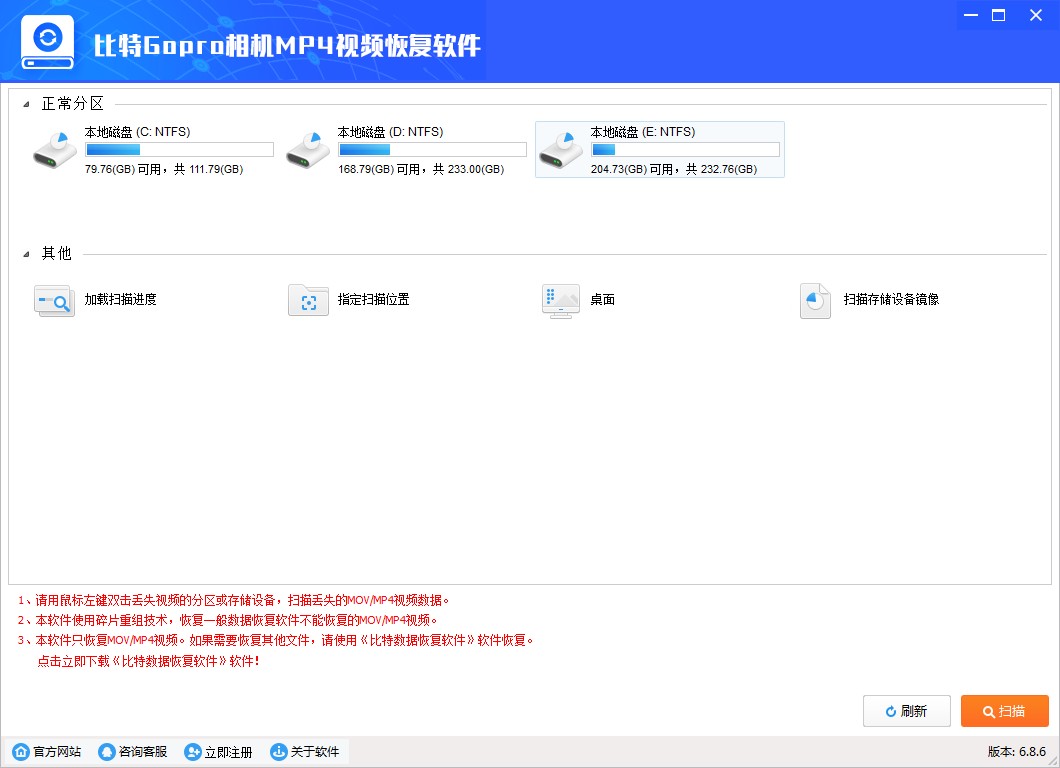Open 关于软件 link in status bar

point(314,752)
